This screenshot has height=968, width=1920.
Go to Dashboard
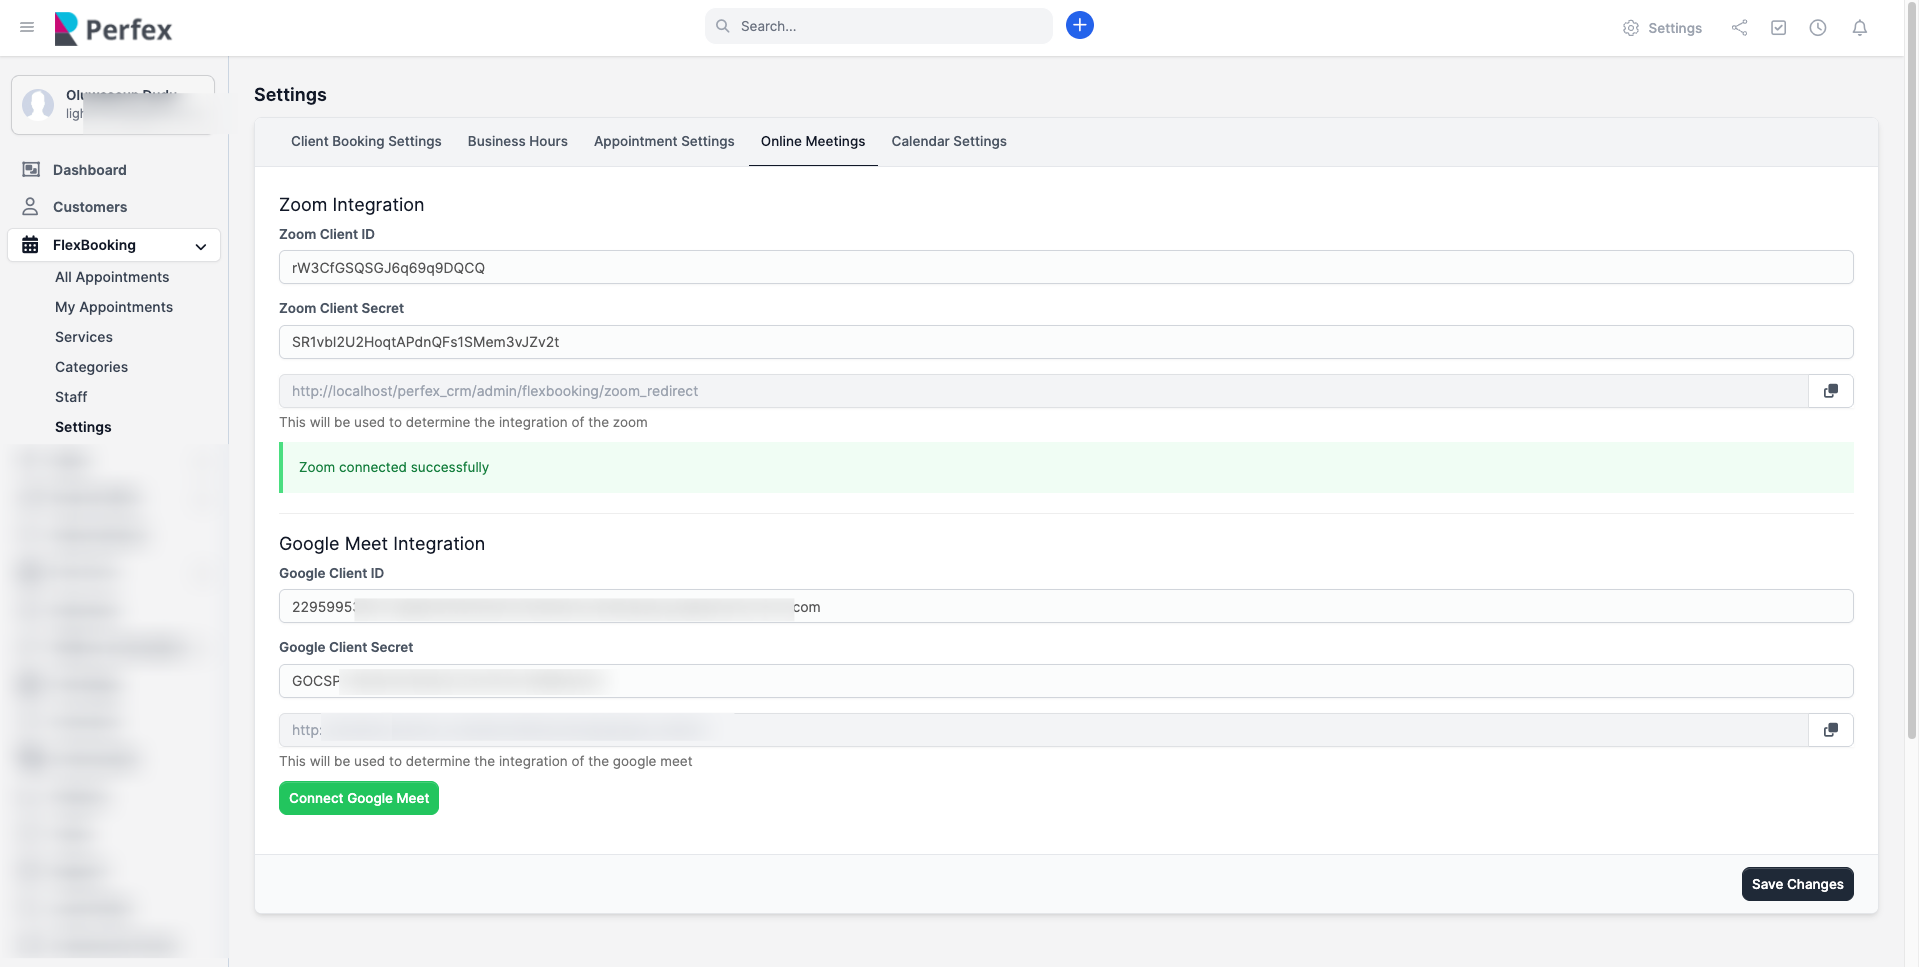(90, 170)
